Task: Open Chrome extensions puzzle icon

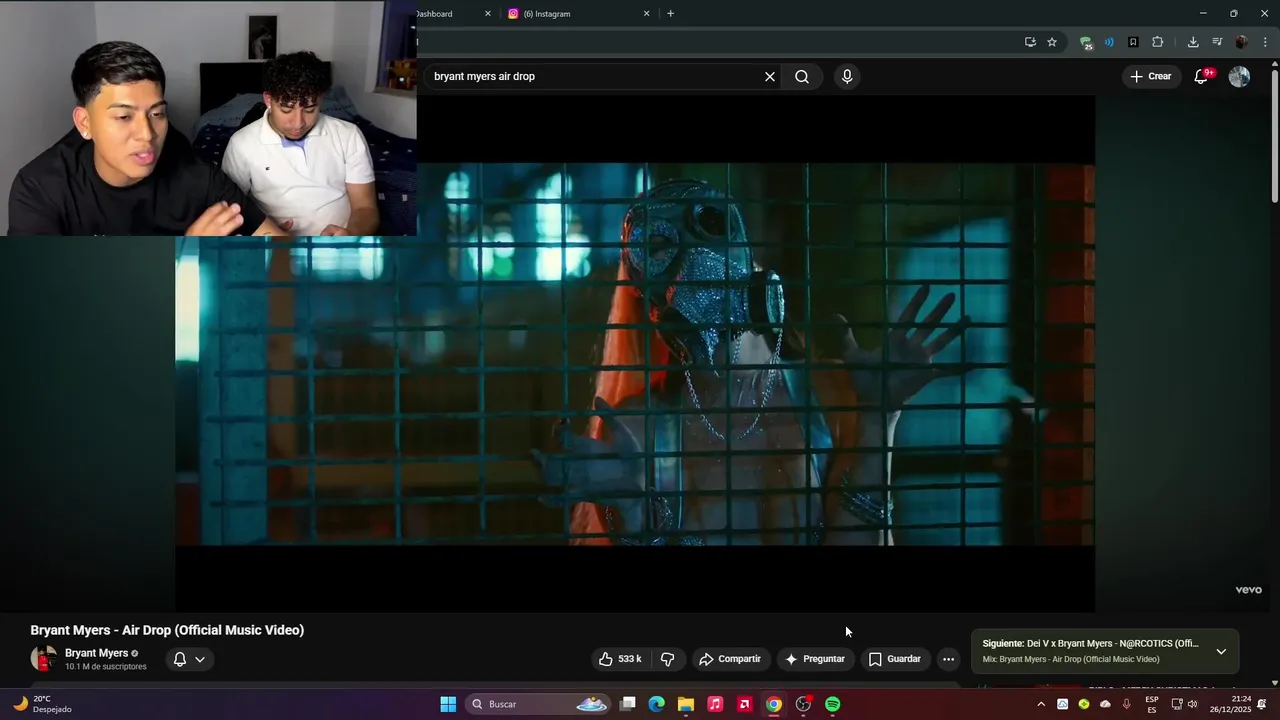Action: click(1157, 42)
